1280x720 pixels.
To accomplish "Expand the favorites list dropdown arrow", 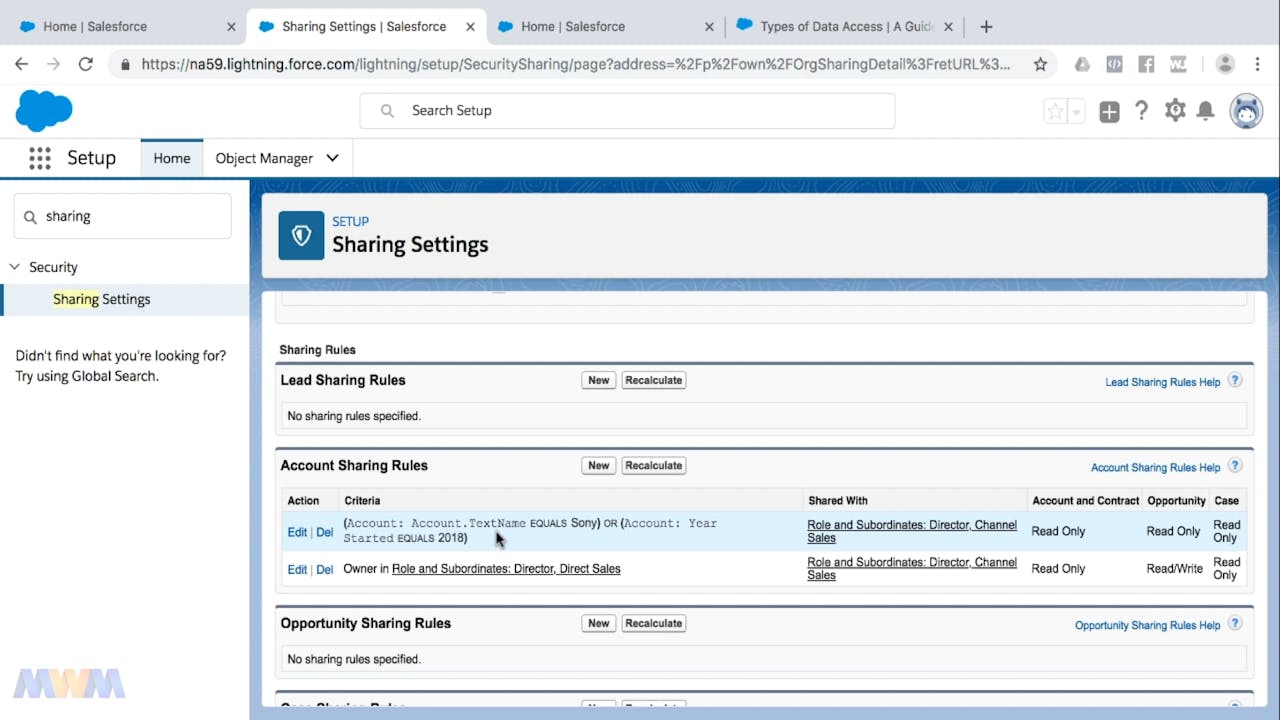I will [x=1077, y=112].
